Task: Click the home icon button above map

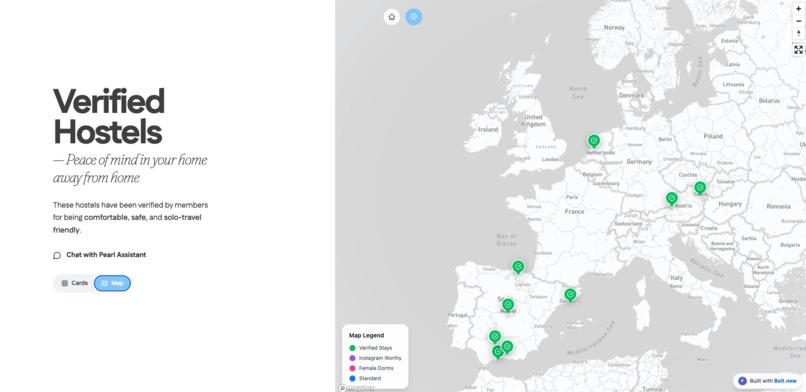Action: [x=392, y=17]
